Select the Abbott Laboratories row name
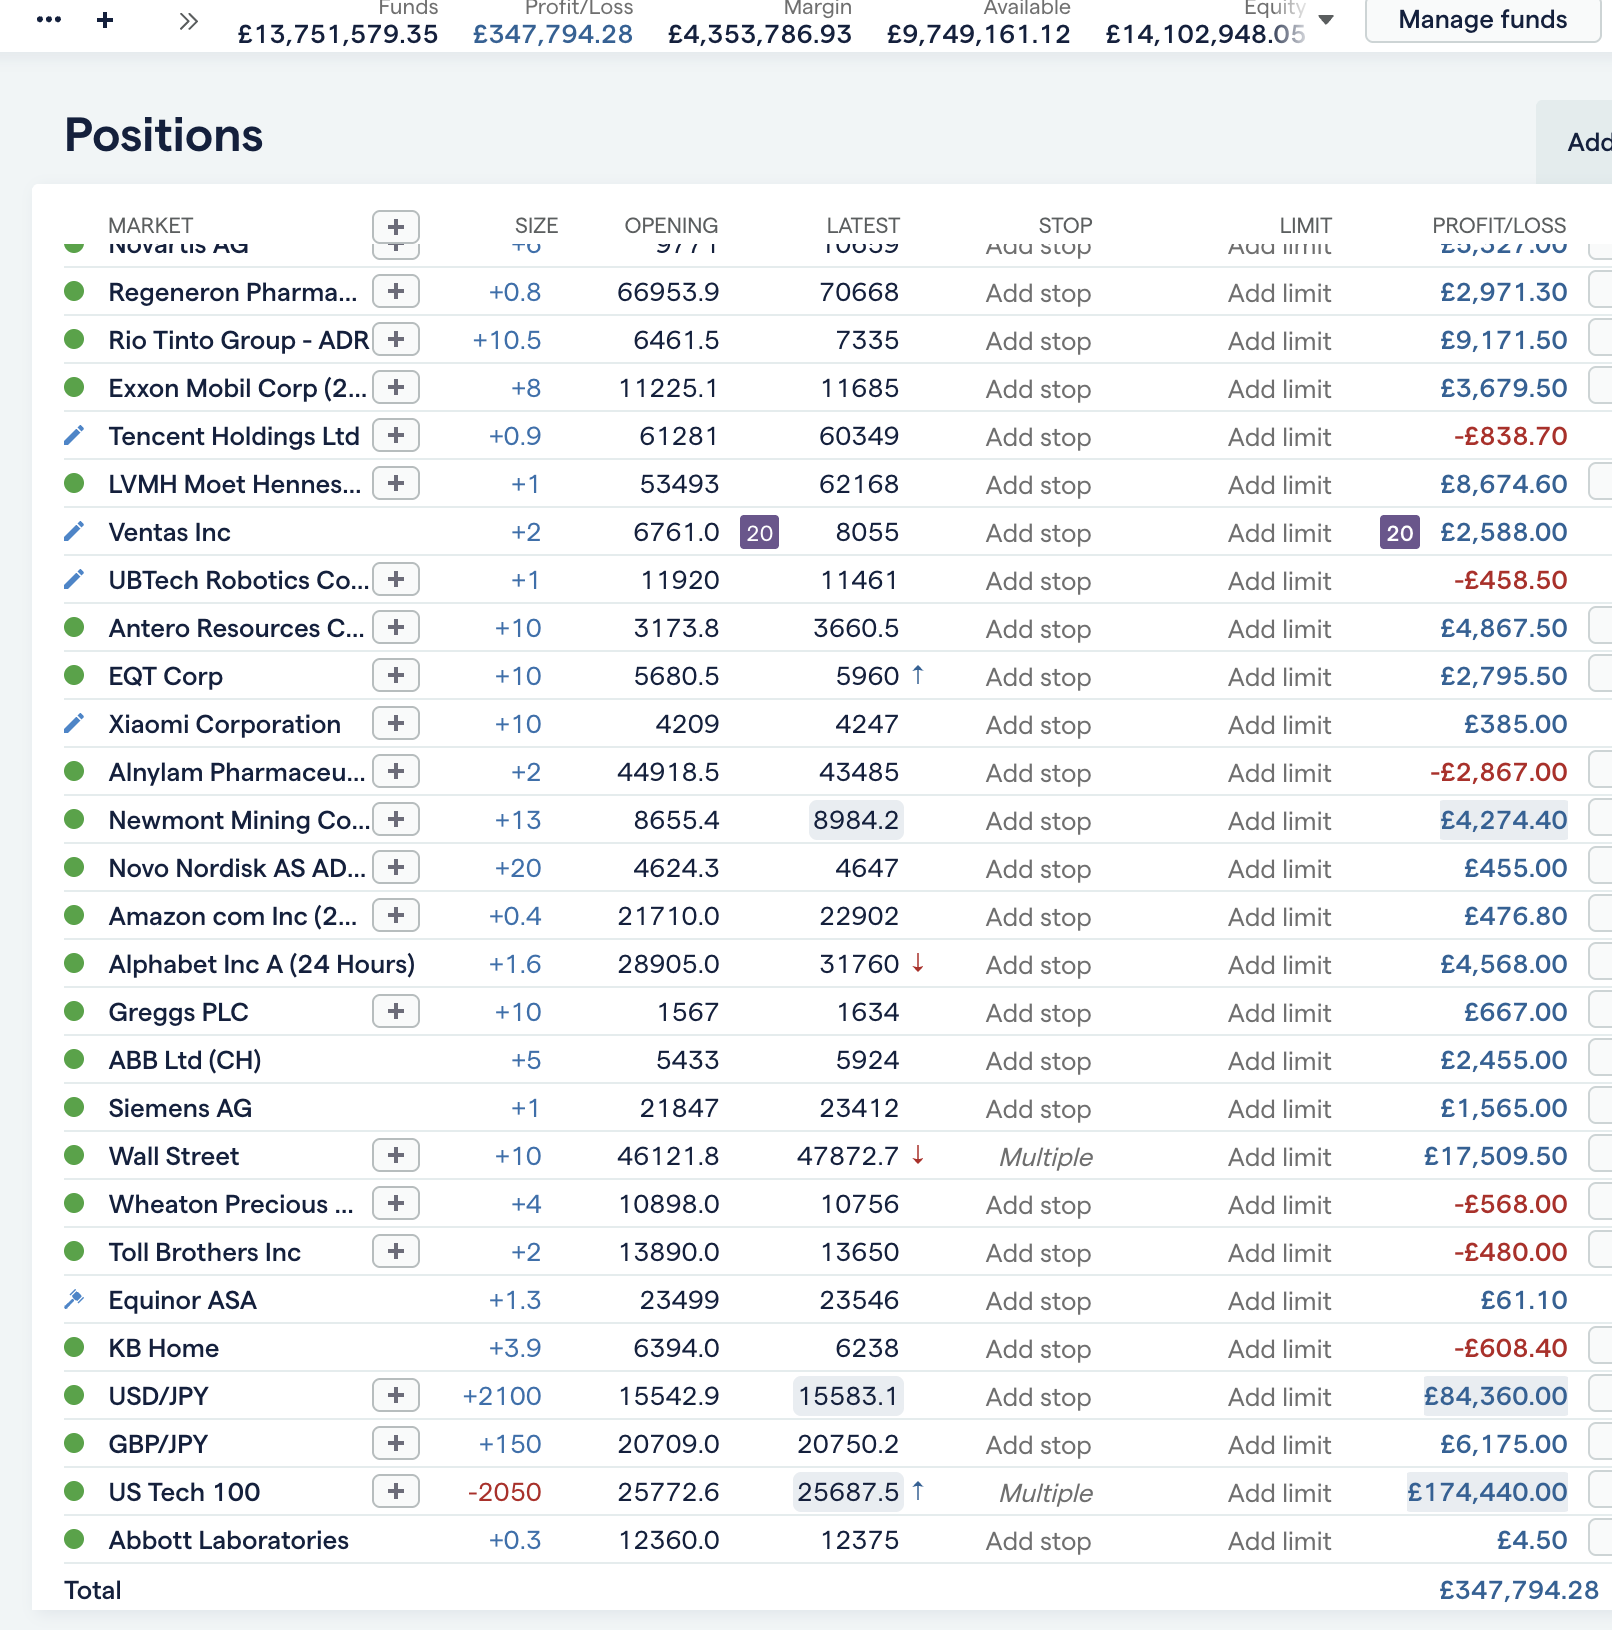1612x1630 pixels. tap(228, 1540)
